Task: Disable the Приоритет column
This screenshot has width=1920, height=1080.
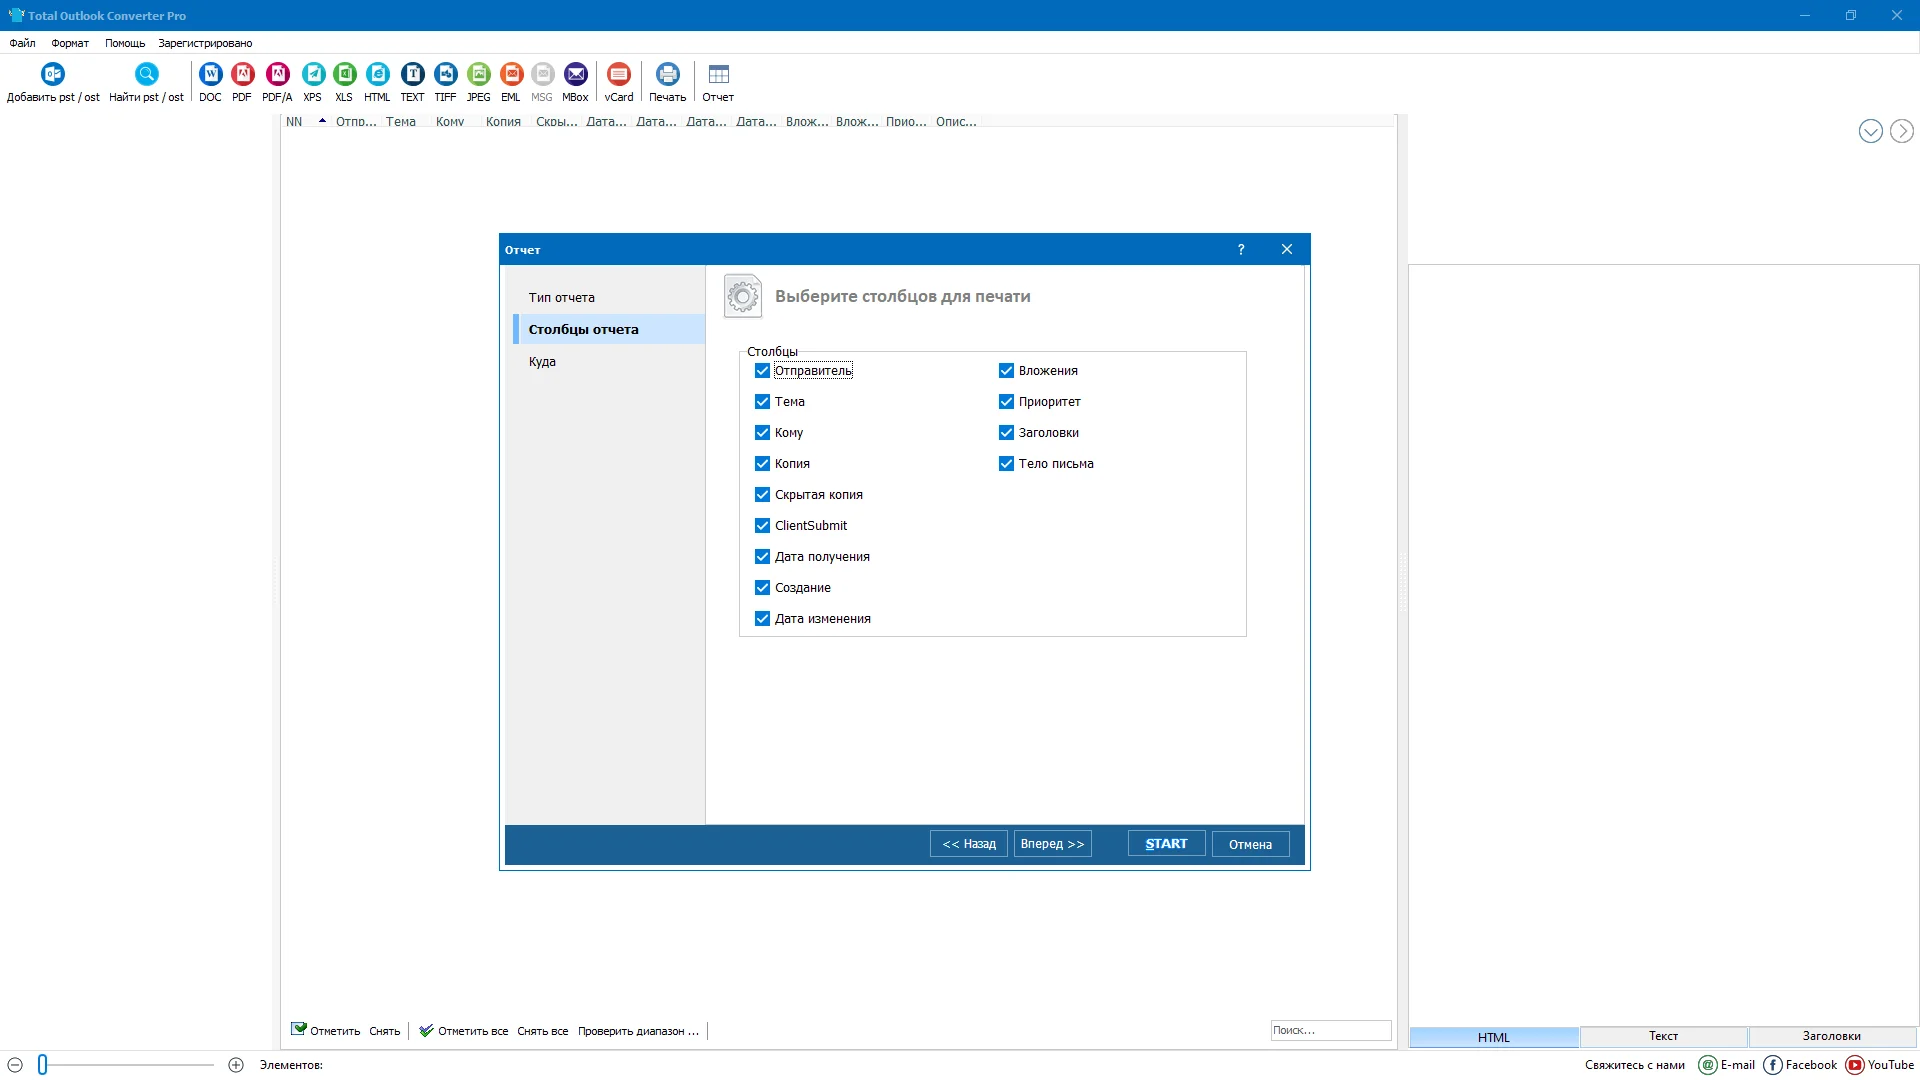Action: point(1006,402)
